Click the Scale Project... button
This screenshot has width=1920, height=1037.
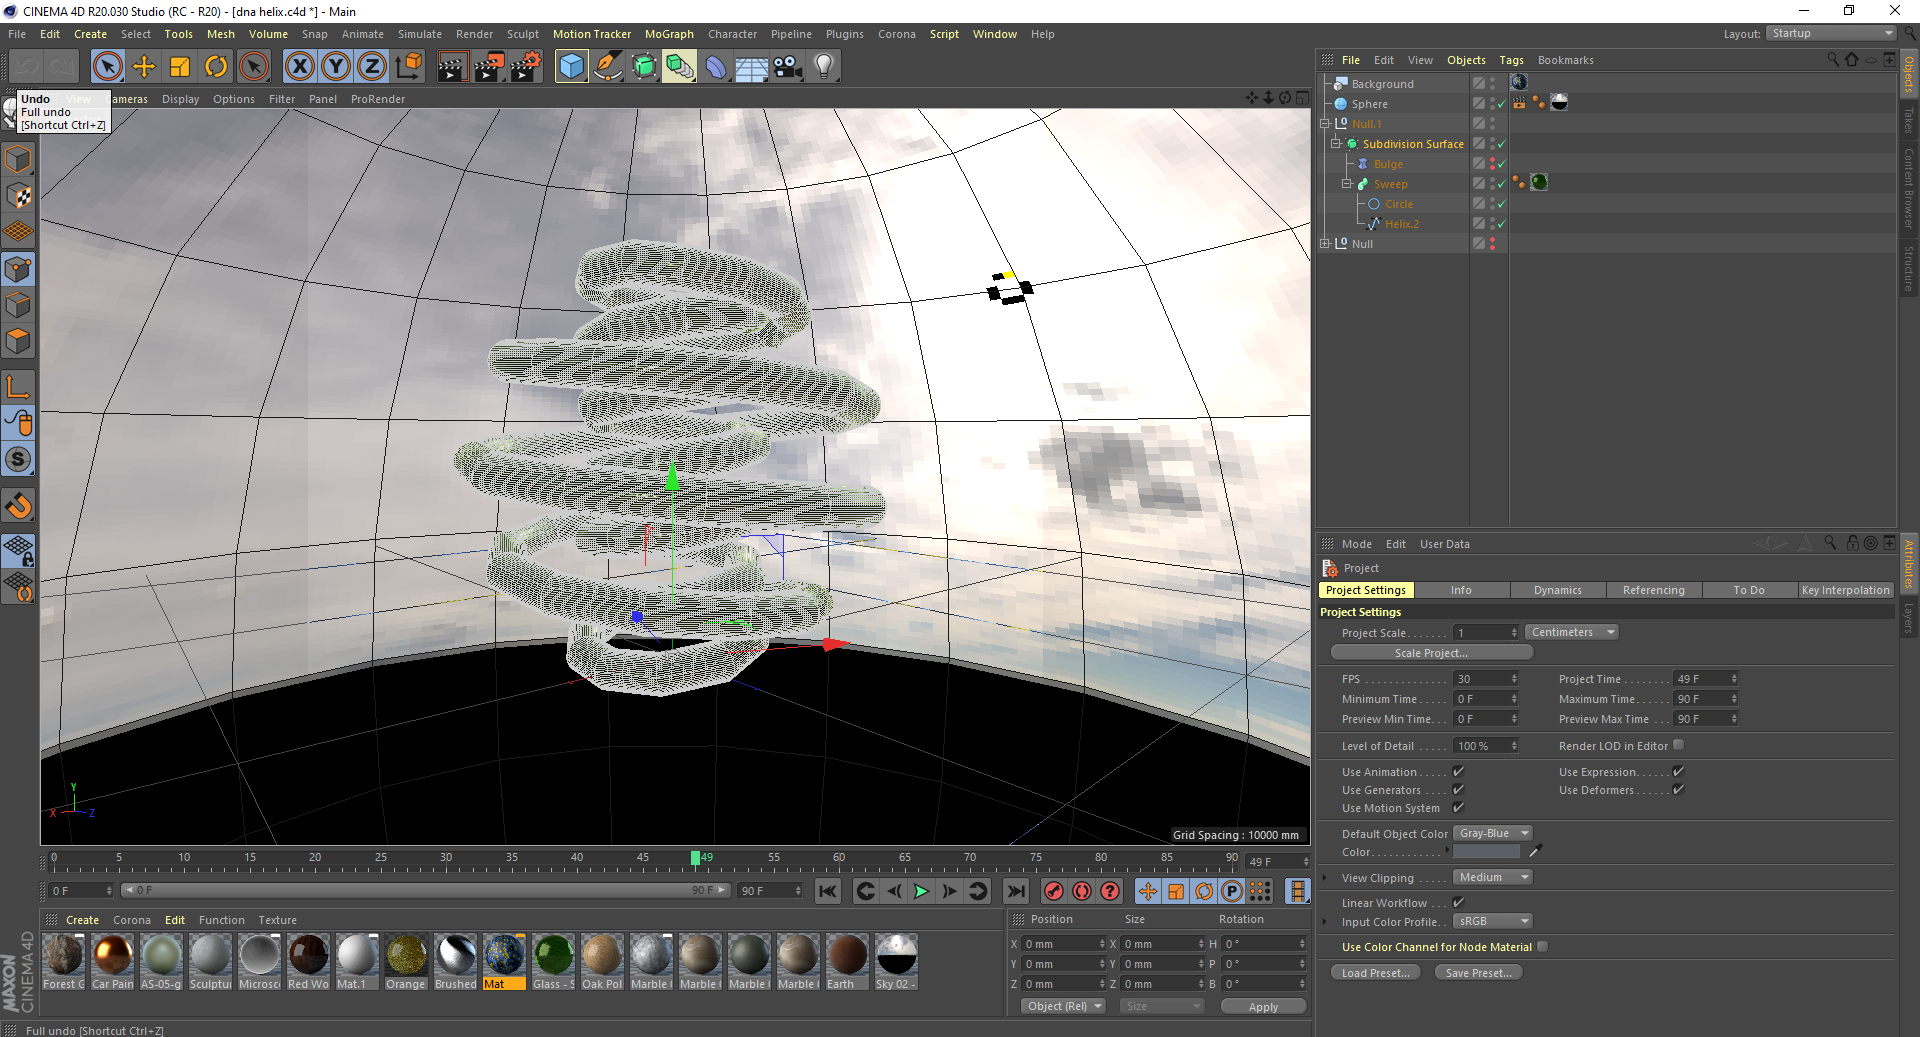[x=1431, y=653]
